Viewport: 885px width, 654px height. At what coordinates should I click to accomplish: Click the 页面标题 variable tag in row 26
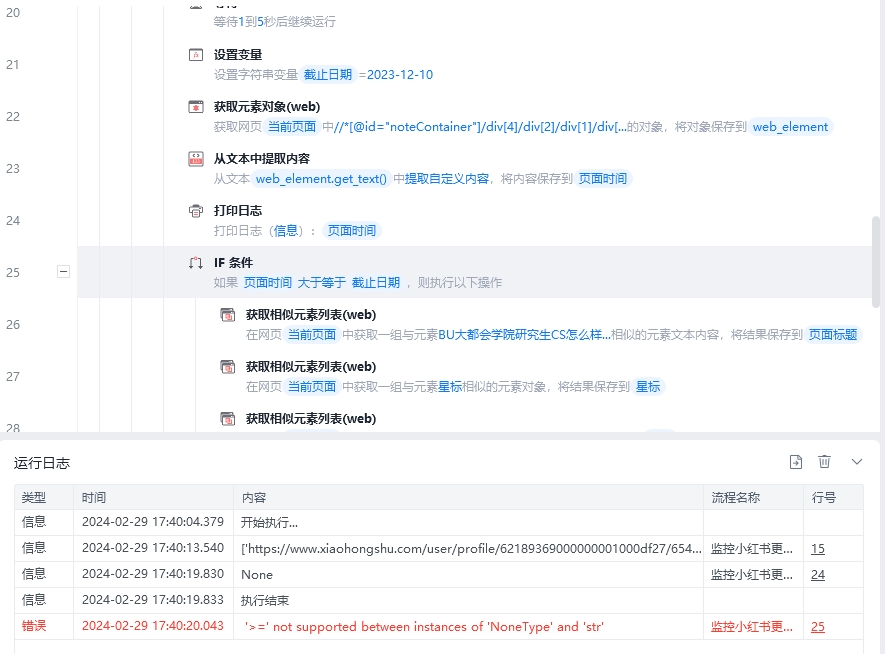tap(833, 335)
